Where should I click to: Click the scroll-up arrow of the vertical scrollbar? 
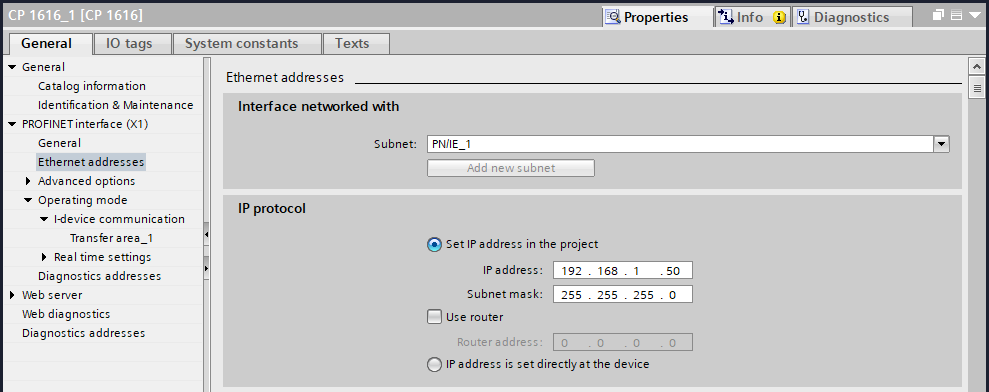click(976, 66)
